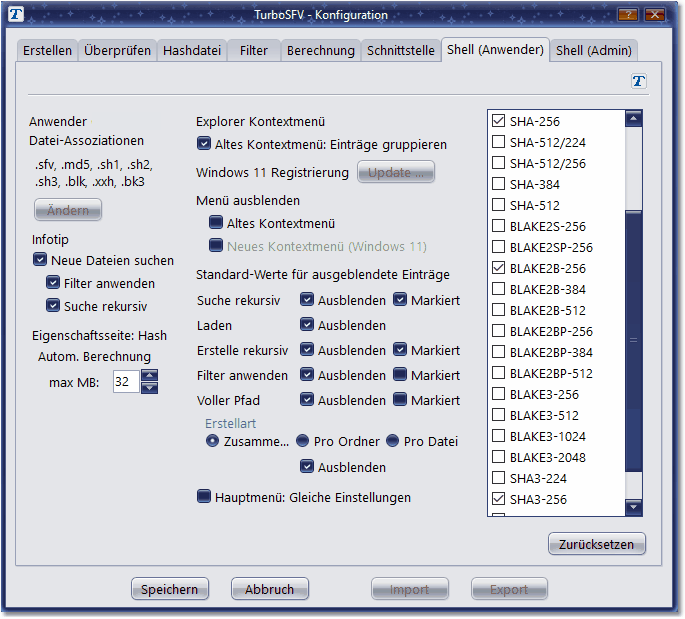The image size is (685, 619).
Task: Switch to the Erstellen tab
Action: (47, 51)
